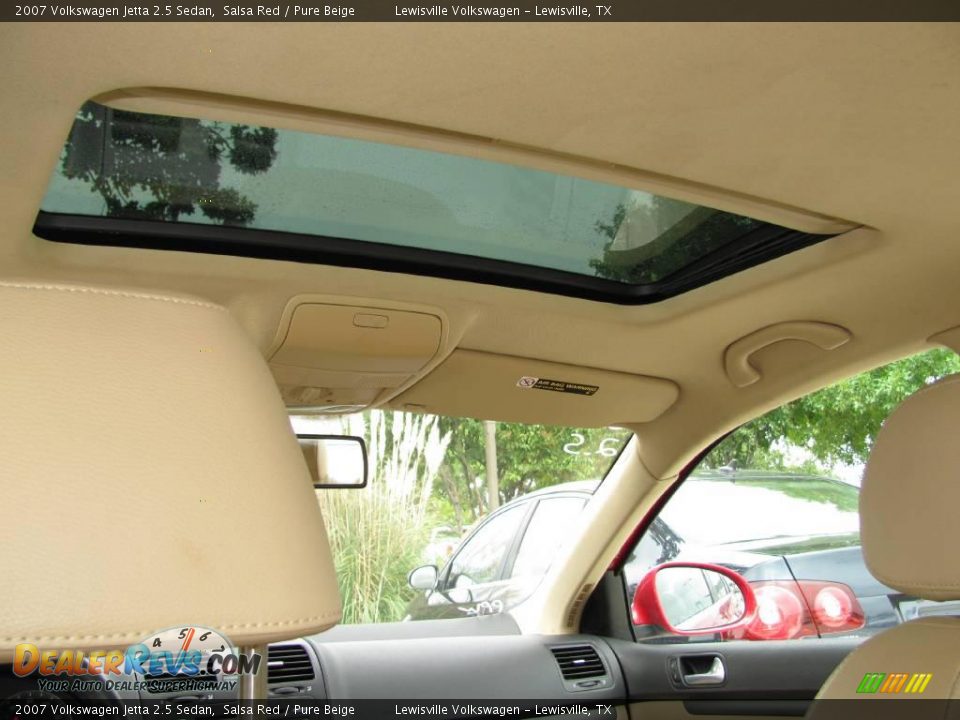Click '2007 Volkswagen Jetta 2.5 Sedan' in the top caption
Viewport: 960px width, 720px height.
tap(114, 10)
